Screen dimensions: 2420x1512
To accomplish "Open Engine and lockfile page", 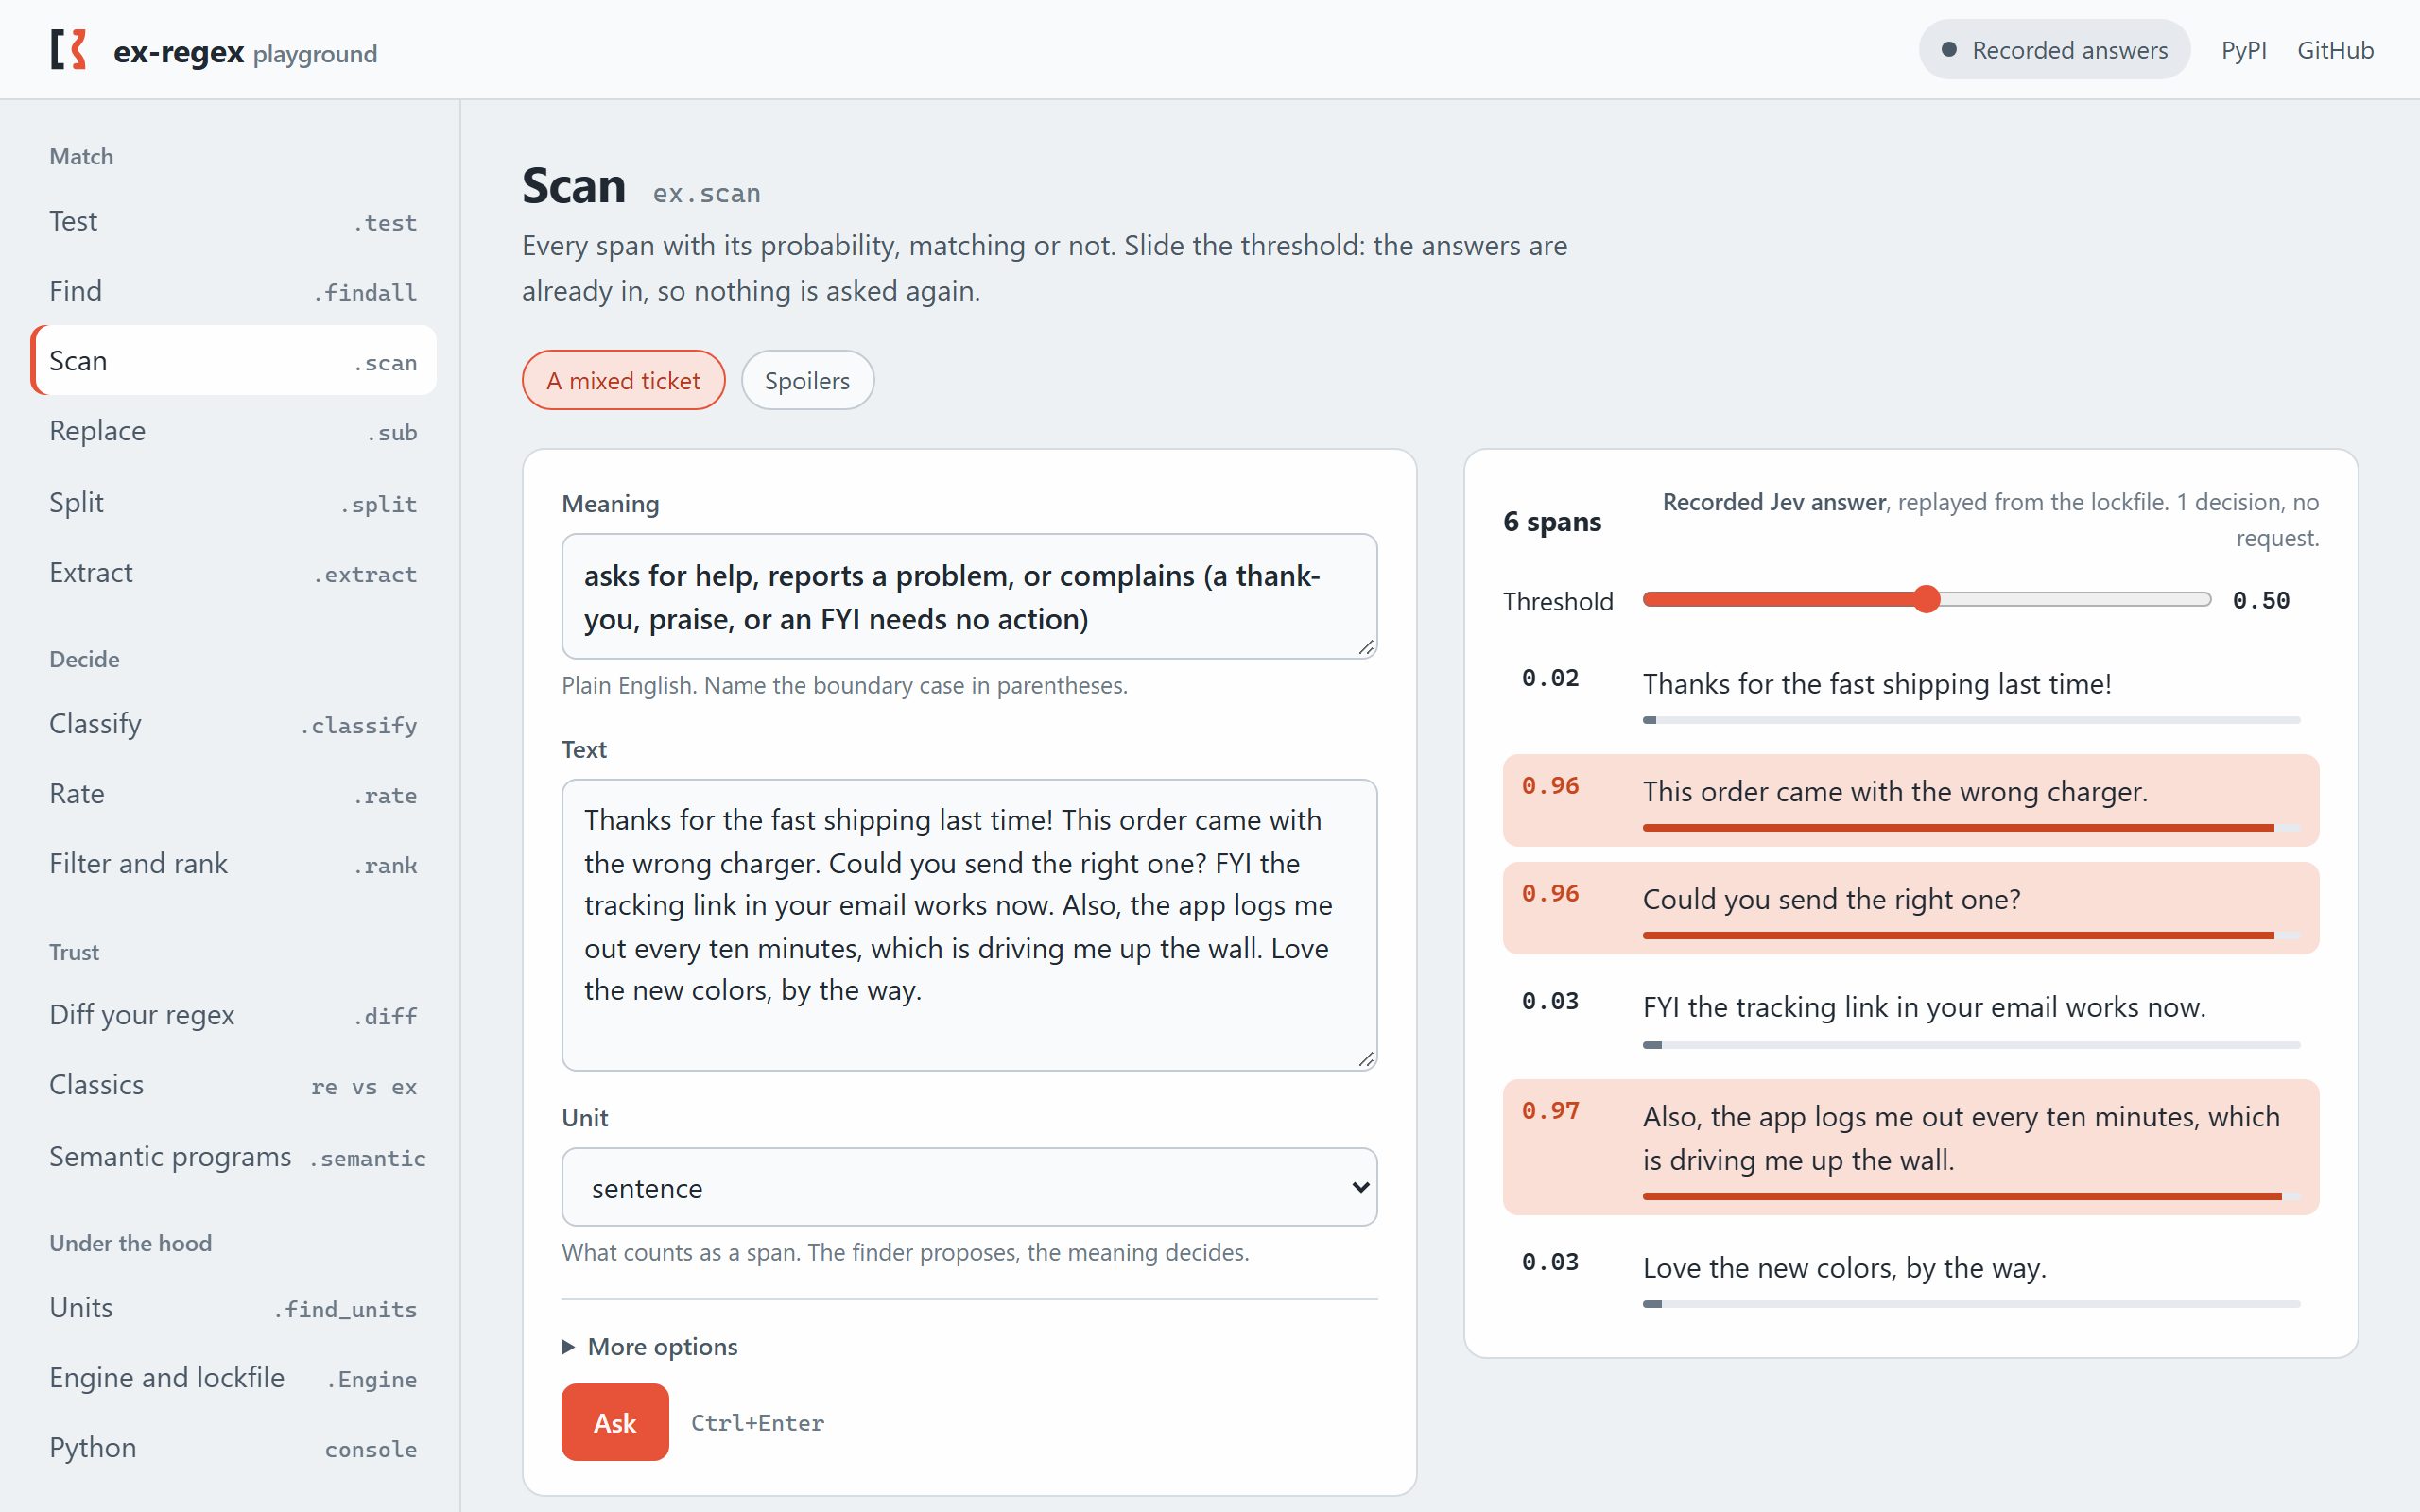I will tap(233, 1378).
